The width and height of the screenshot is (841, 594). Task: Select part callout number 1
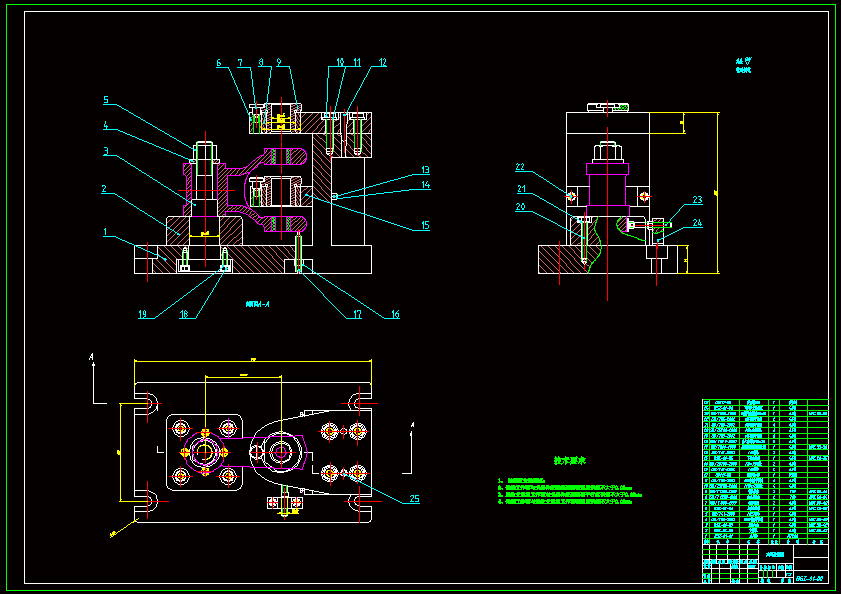click(106, 232)
